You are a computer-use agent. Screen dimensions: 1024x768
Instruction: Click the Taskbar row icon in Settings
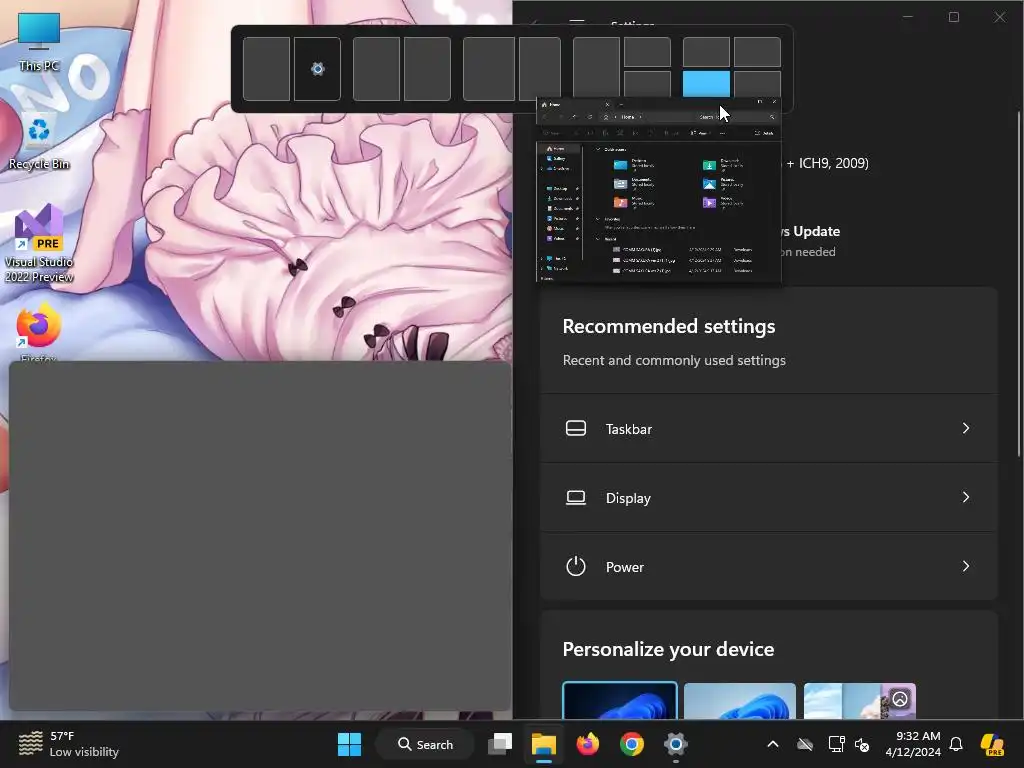[x=575, y=428]
